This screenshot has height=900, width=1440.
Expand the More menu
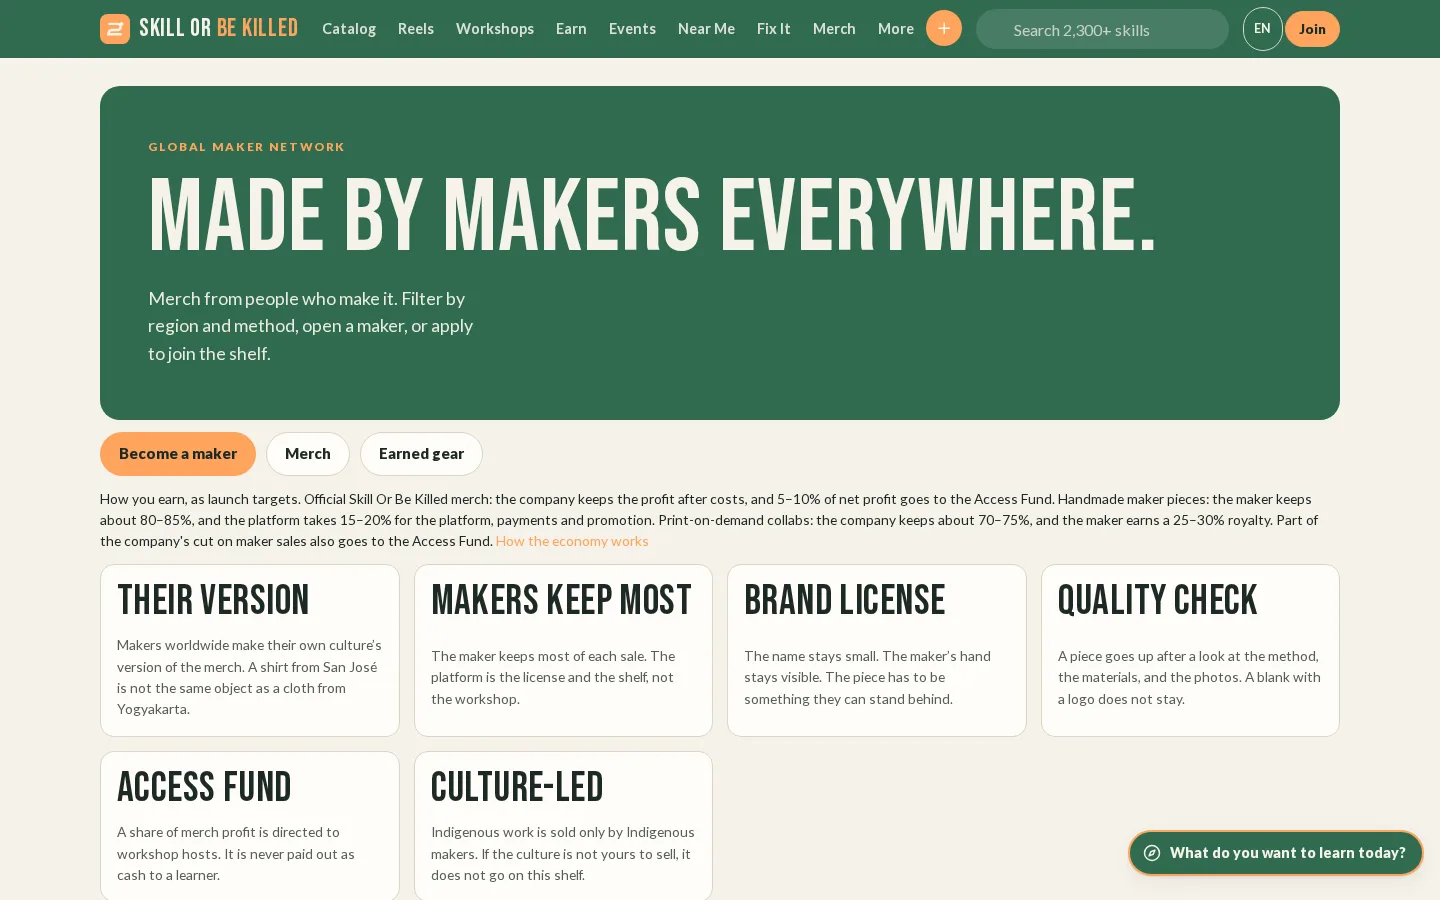coord(896,29)
